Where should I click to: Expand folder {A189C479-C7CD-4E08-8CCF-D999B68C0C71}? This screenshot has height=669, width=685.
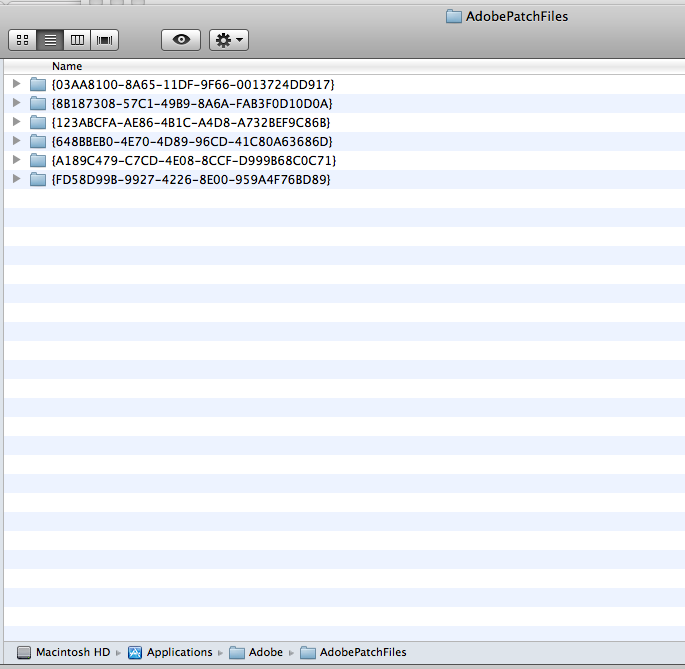[17, 159]
